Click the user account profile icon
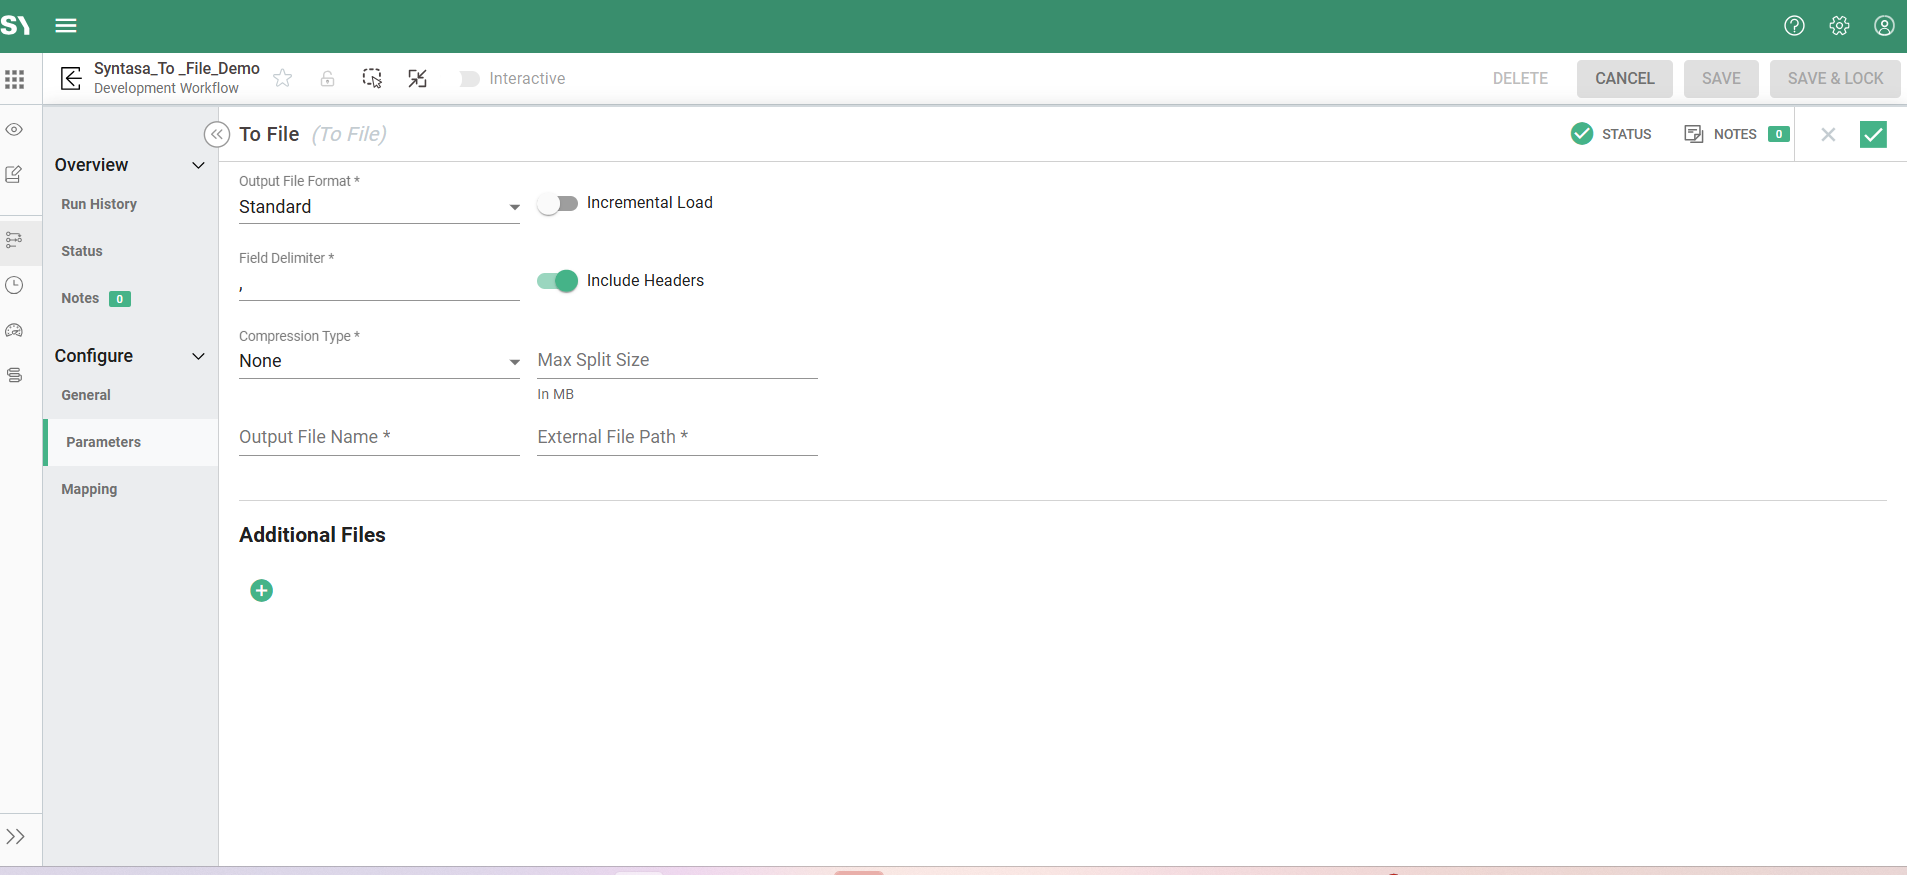Screen dimensions: 1907x875 pos(1884,26)
